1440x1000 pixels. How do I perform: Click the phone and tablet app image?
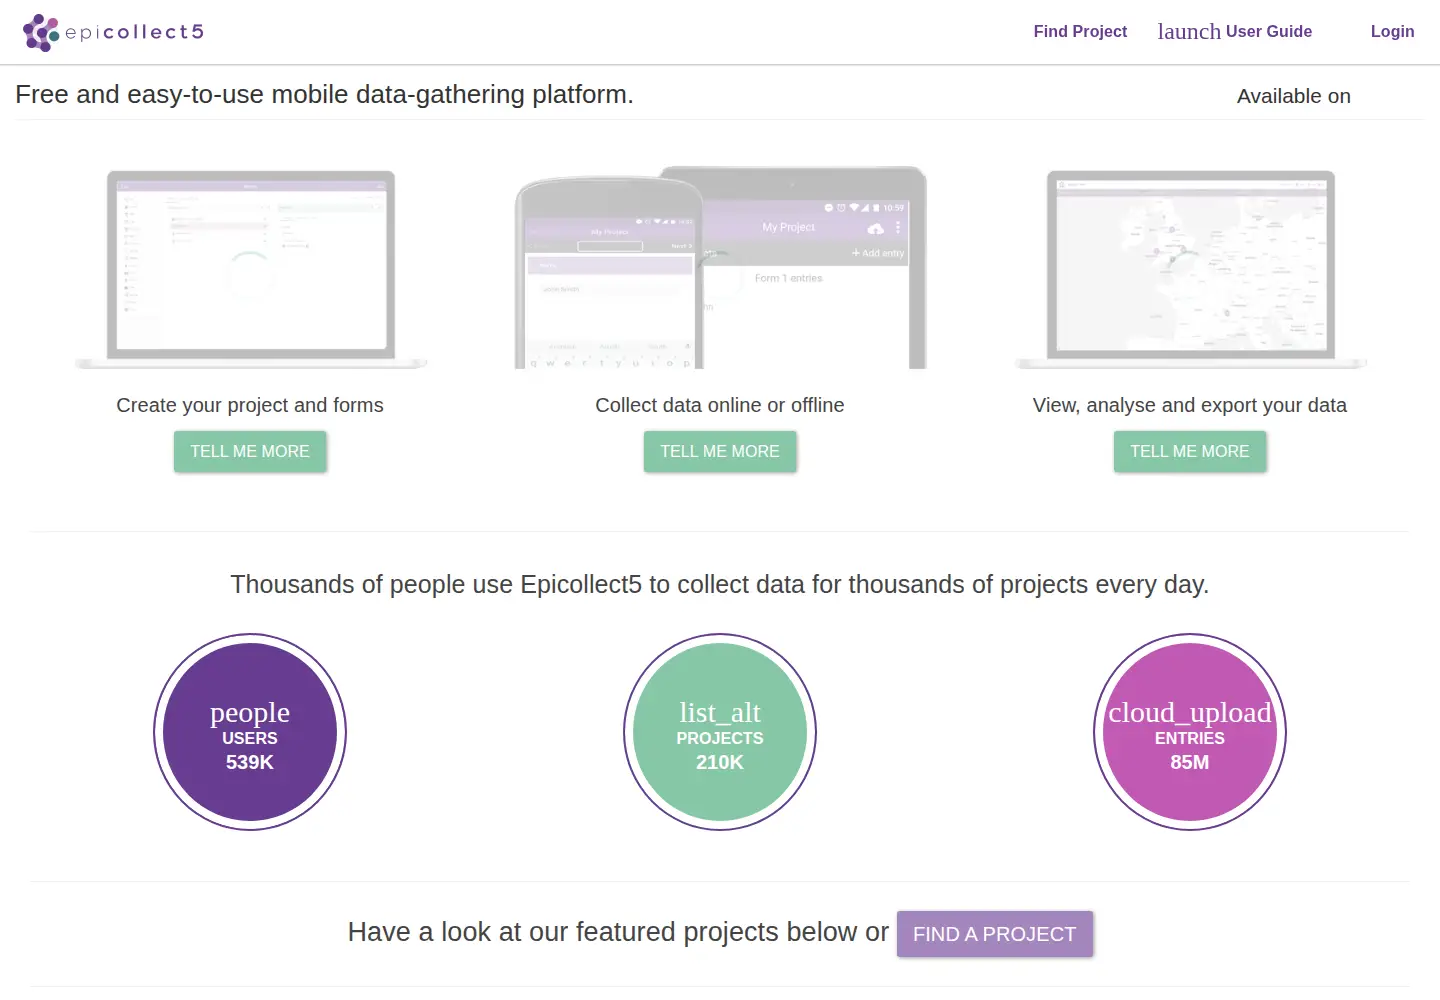[720, 267]
